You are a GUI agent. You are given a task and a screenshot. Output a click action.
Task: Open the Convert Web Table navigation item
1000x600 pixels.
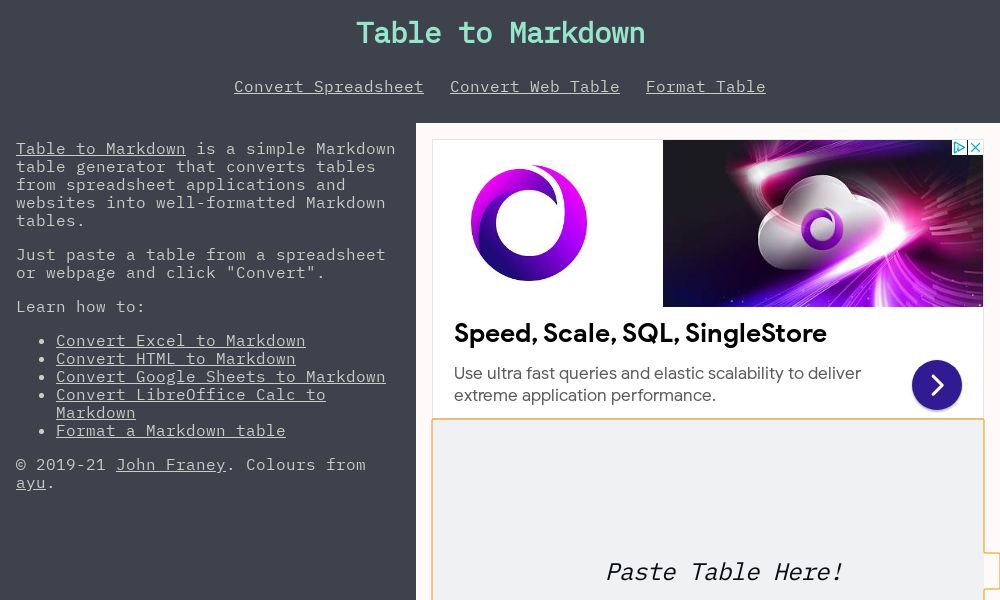[535, 86]
